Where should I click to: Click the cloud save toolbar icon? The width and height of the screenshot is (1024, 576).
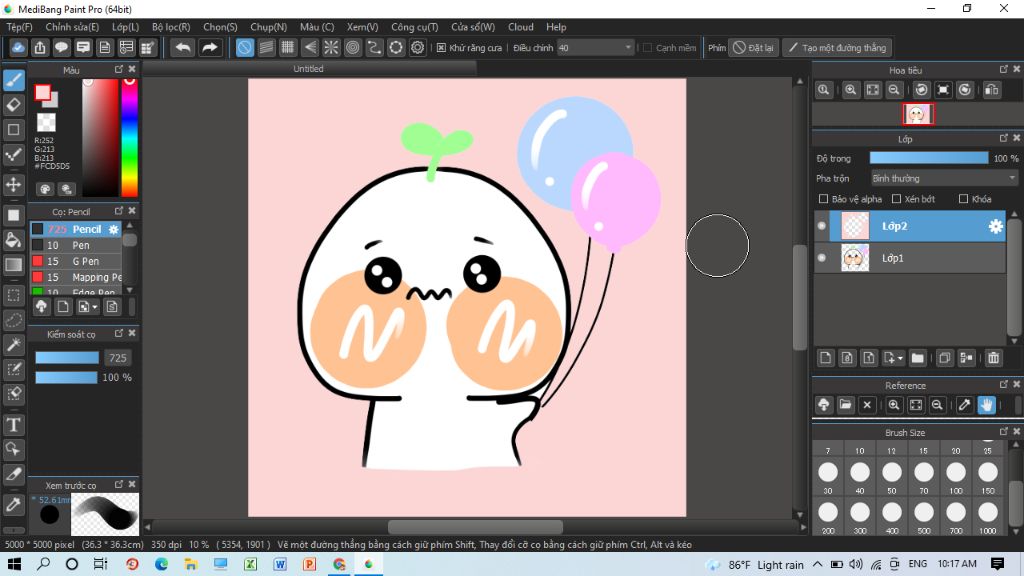tap(18, 48)
